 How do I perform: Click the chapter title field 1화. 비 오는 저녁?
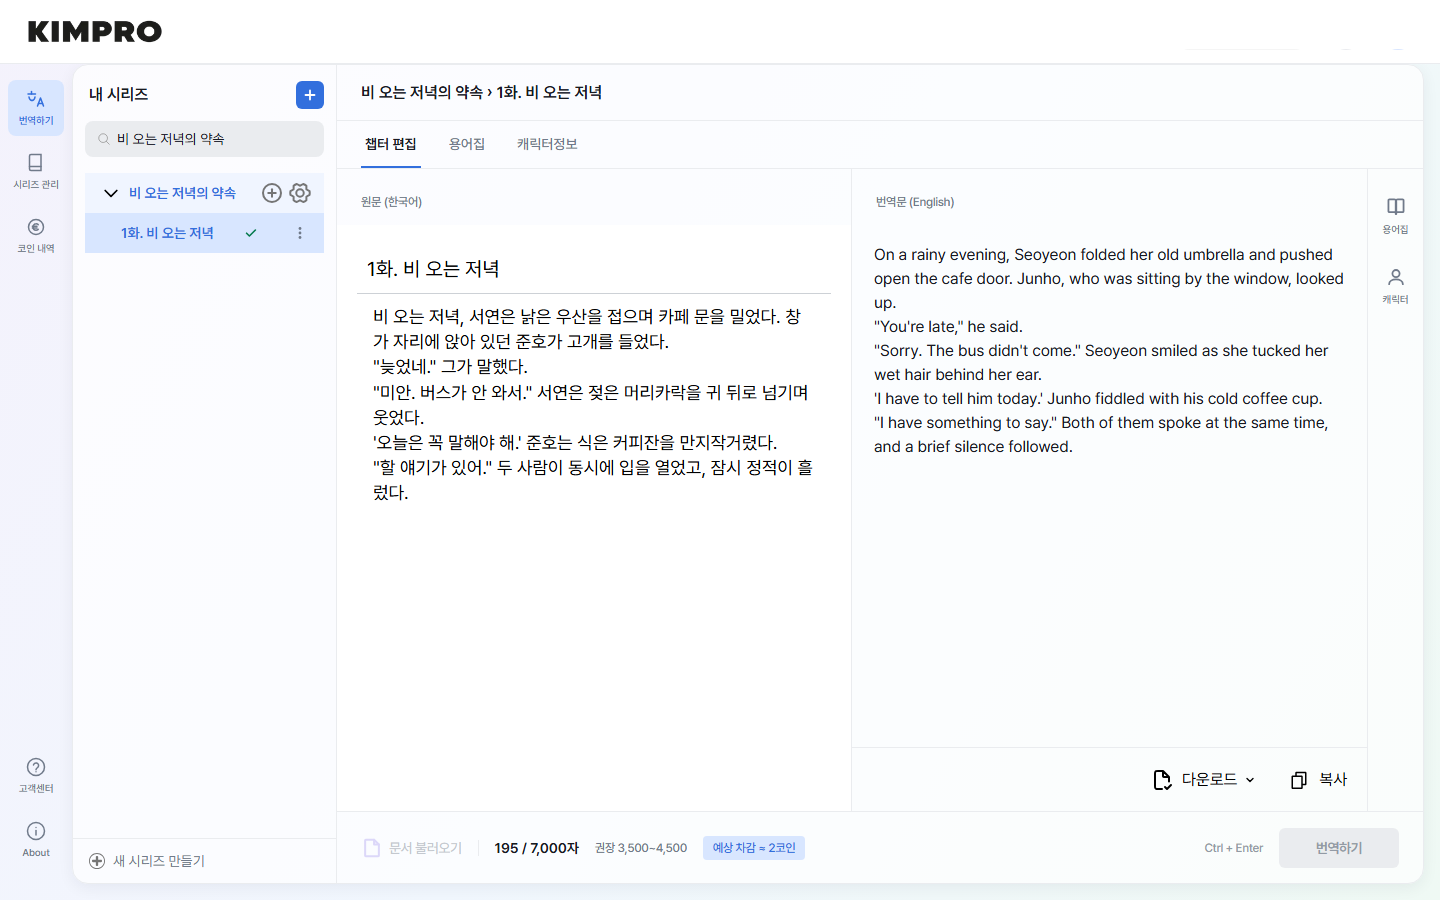(x=594, y=269)
